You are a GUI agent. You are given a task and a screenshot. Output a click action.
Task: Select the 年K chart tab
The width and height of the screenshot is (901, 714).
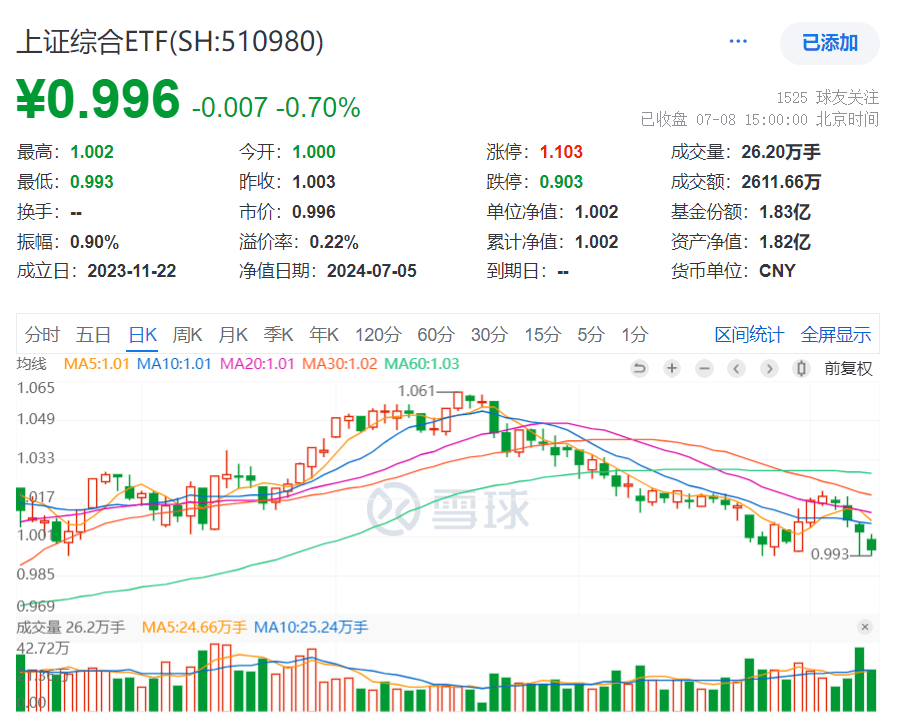click(x=324, y=334)
